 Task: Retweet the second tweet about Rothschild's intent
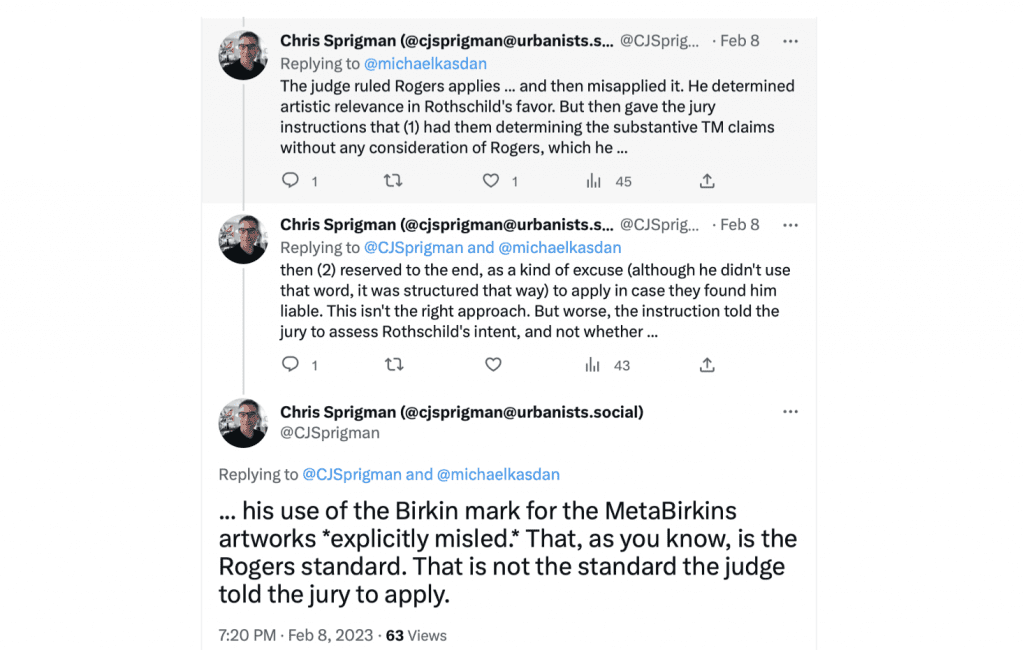[394, 365]
